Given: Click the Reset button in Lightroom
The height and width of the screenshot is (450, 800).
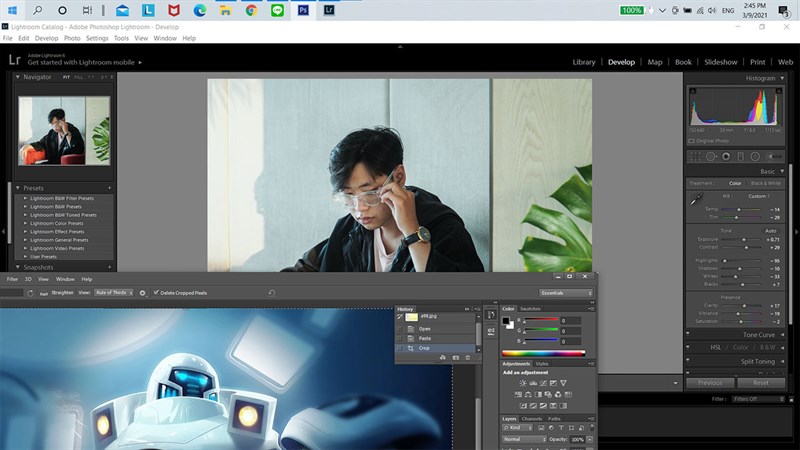Looking at the screenshot, I should 761,383.
